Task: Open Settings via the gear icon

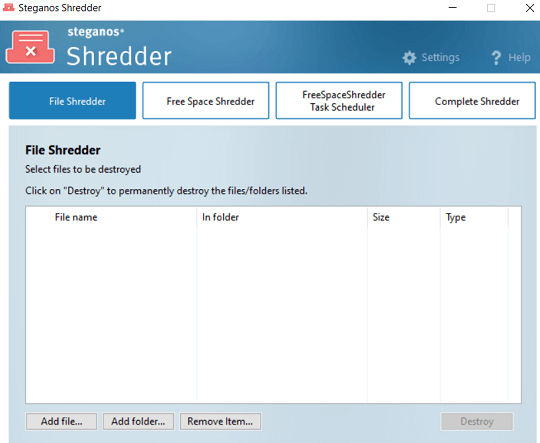Action: (409, 58)
